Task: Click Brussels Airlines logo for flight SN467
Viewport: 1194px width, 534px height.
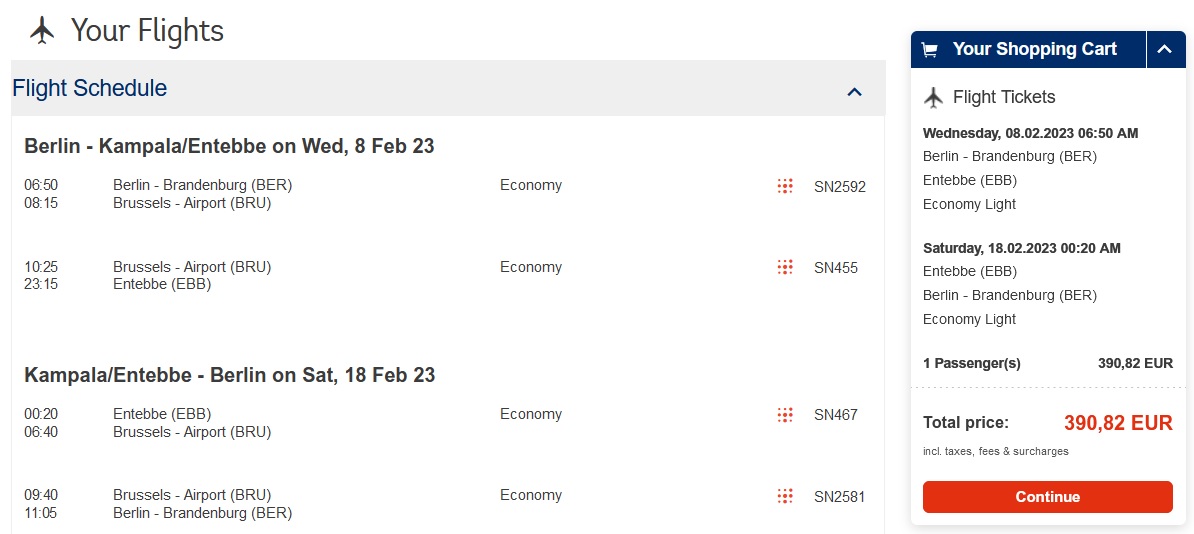Action: coord(785,414)
